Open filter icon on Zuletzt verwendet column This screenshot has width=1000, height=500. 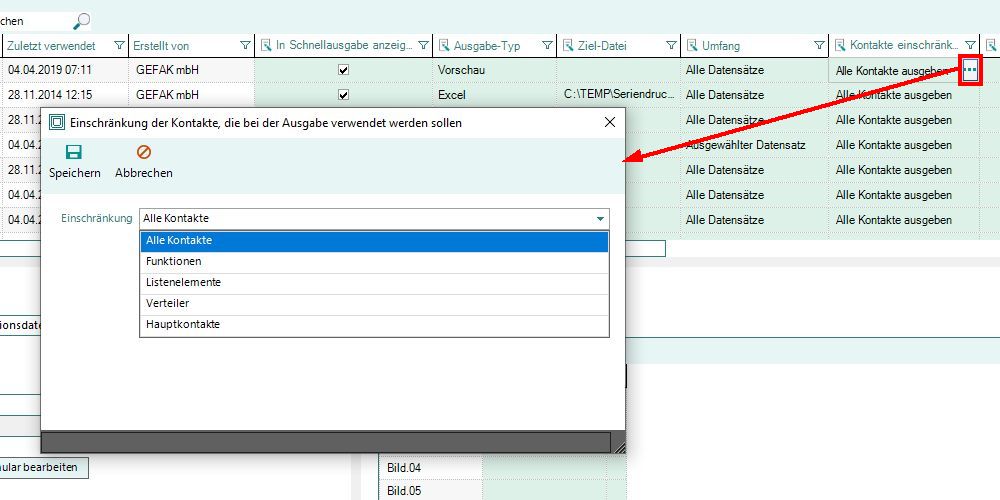[120, 46]
